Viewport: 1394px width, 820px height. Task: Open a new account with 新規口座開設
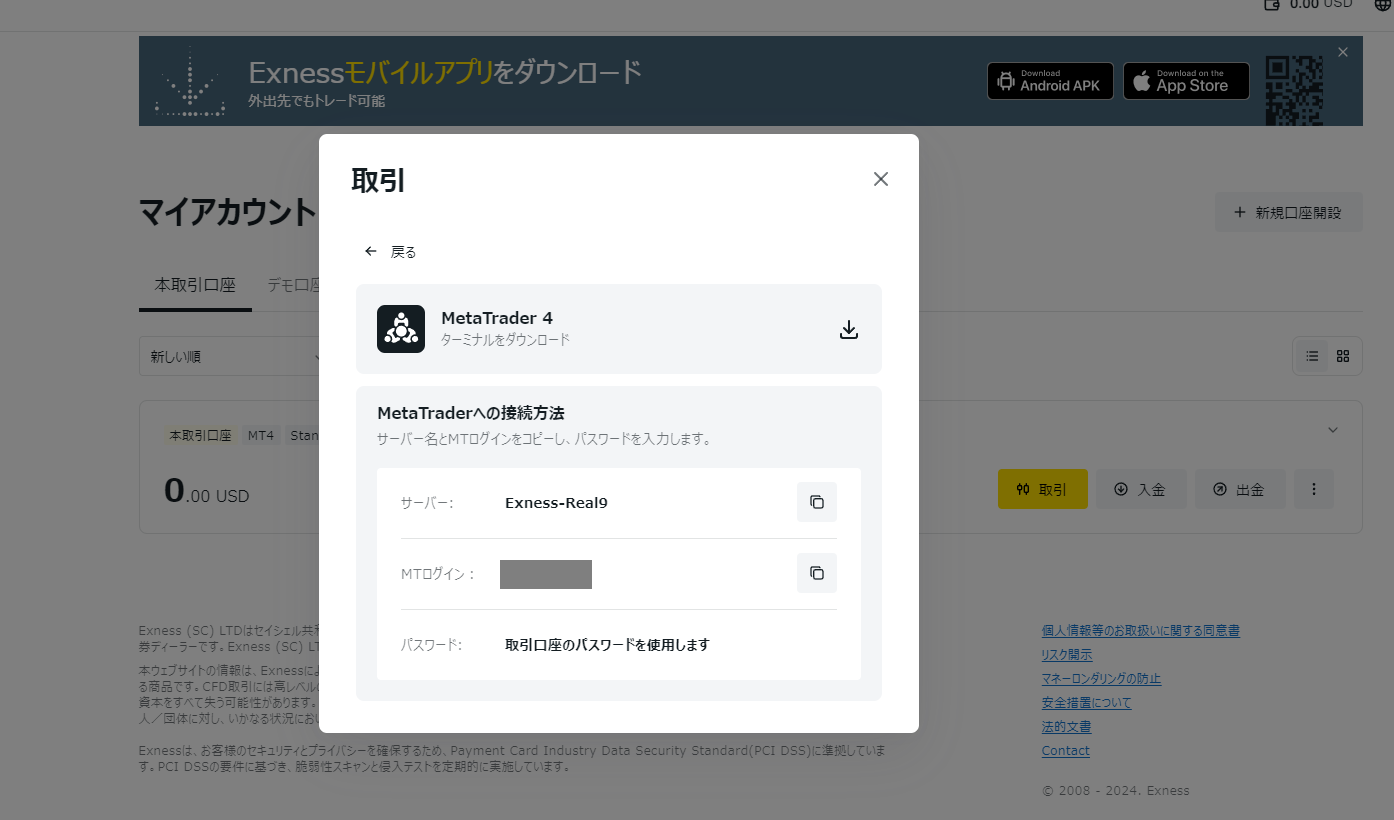pos(1288,212)
